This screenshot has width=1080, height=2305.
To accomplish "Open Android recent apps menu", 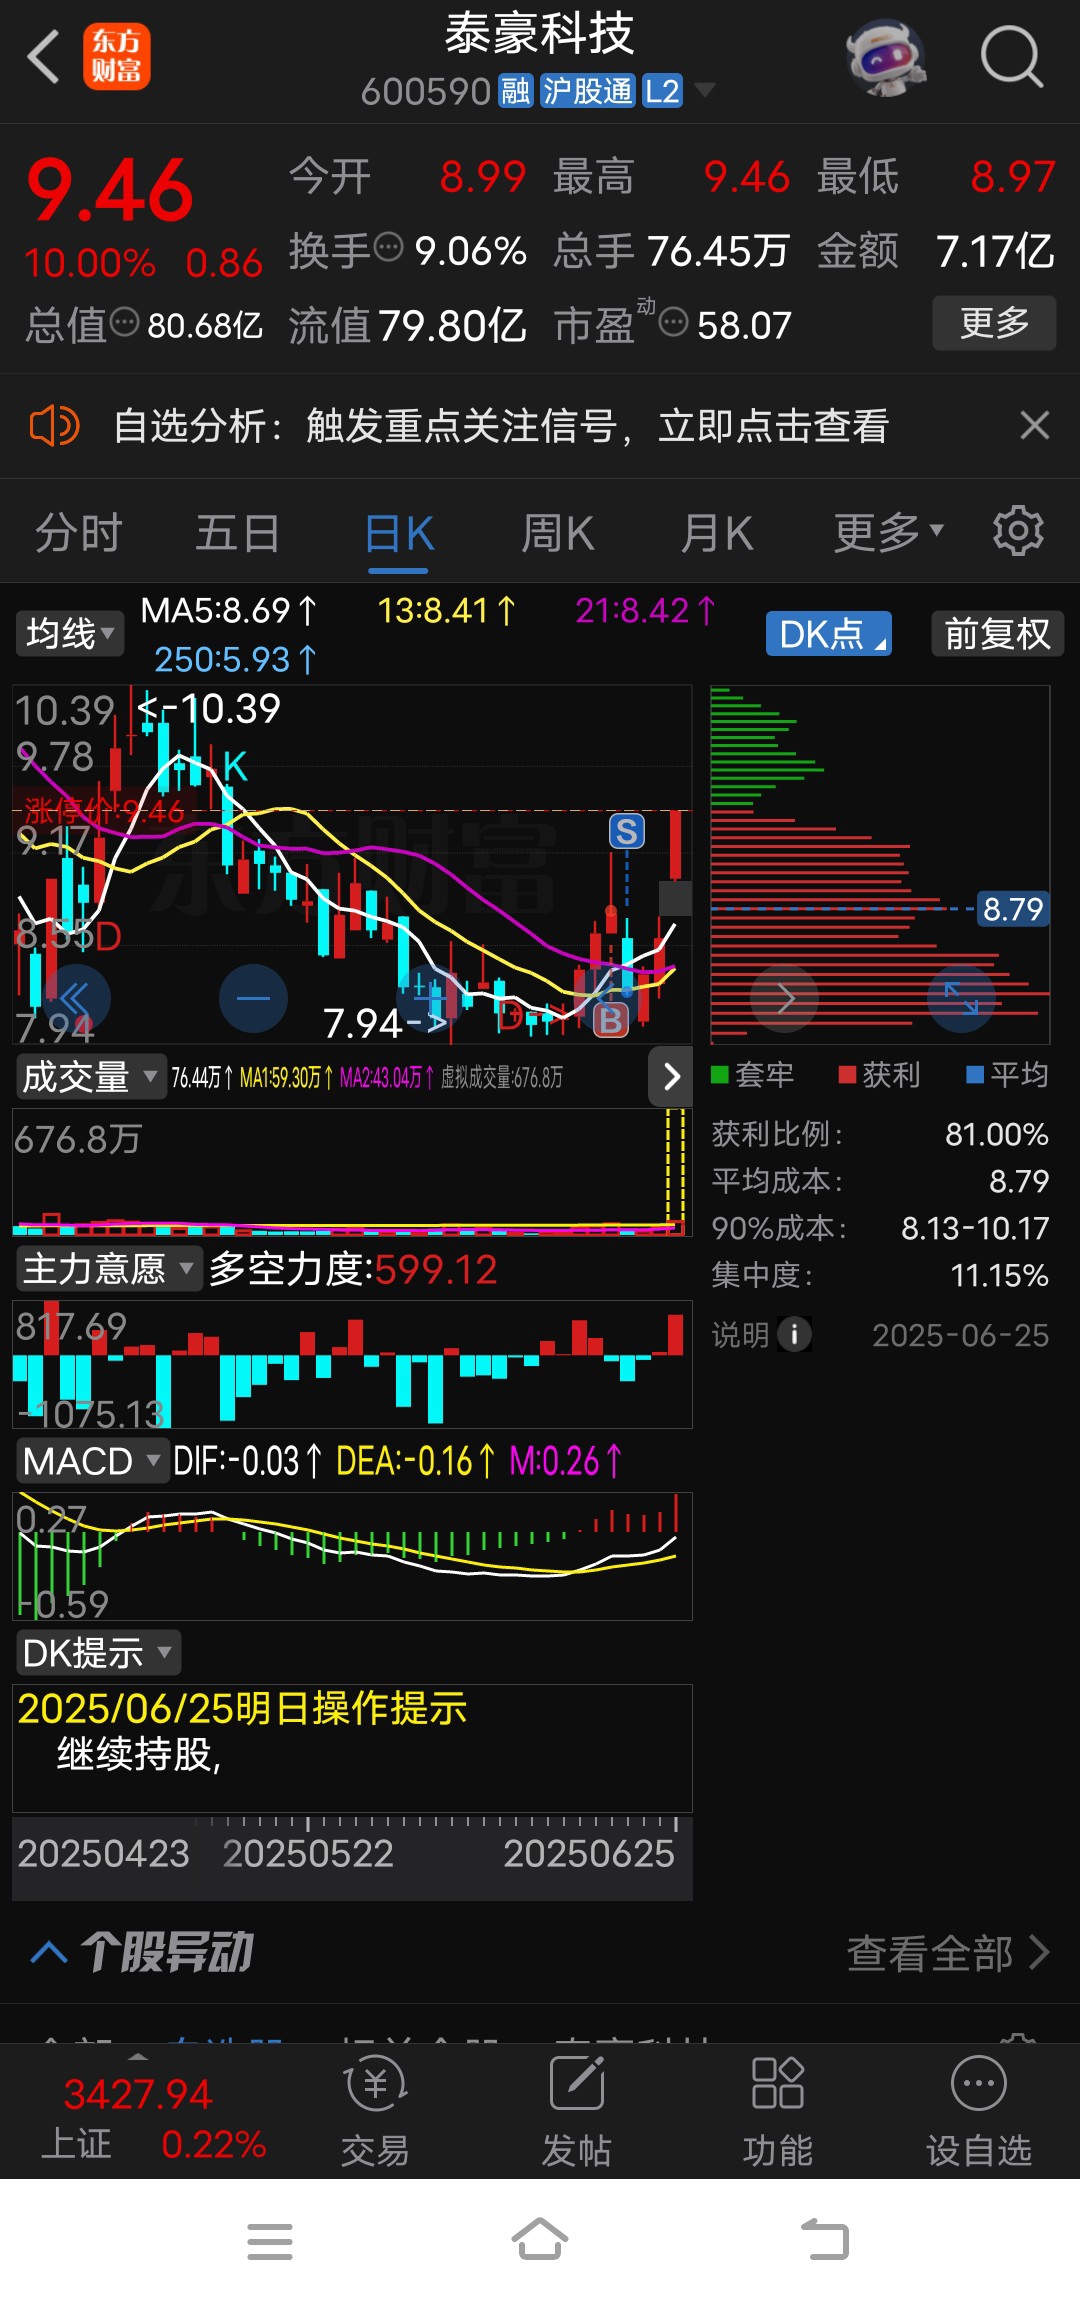I will click(270, 2241).
